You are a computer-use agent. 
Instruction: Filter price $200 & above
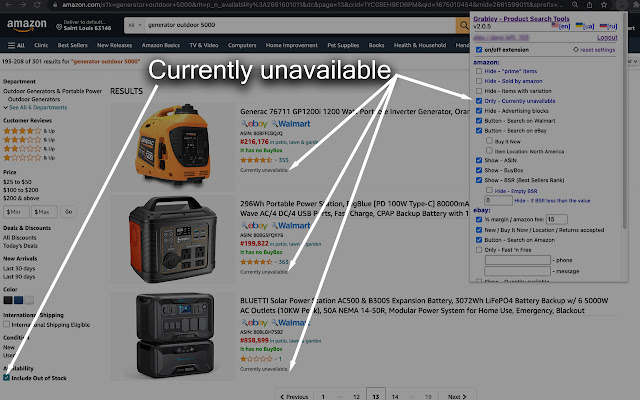pos(21,198)
